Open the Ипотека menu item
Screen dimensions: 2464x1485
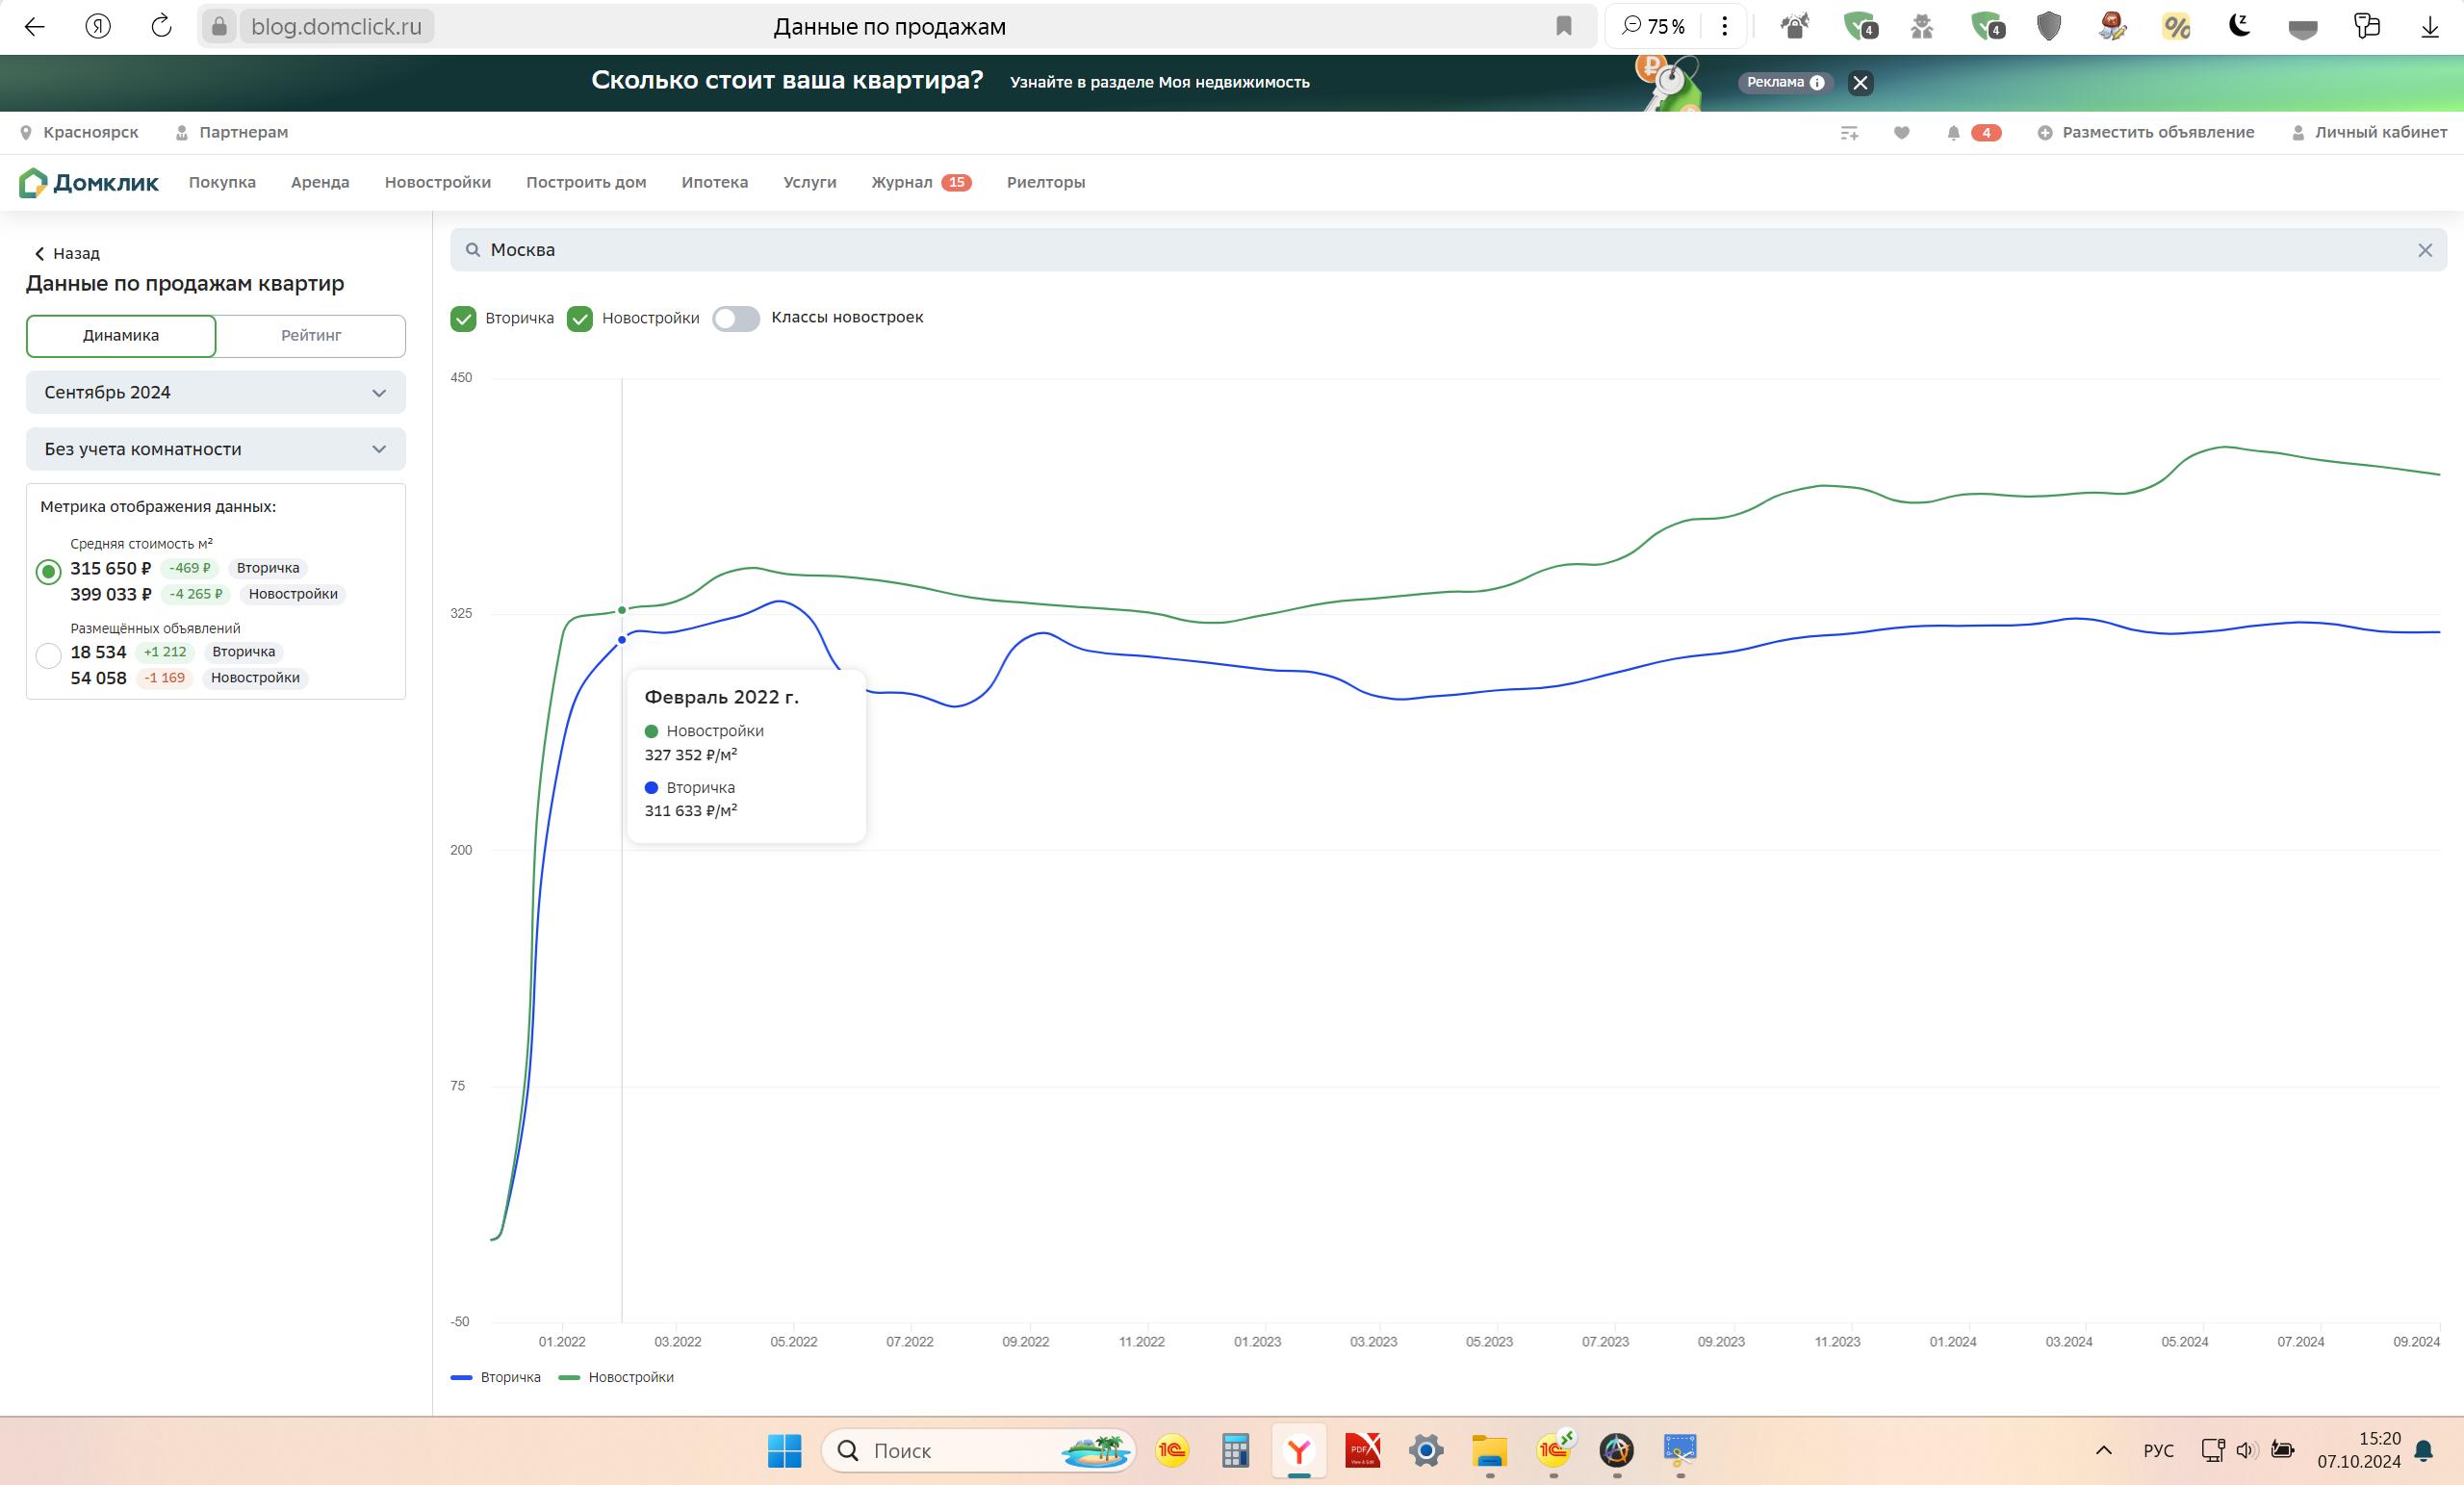click(x=714, y=182)
